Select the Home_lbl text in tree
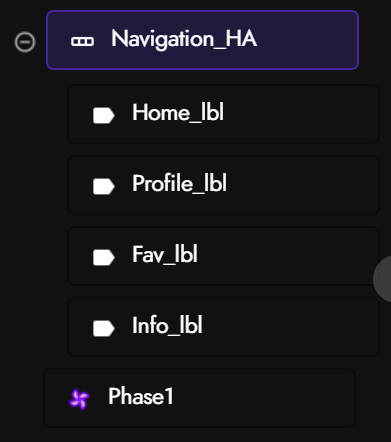The height and width of the screenshot is (442, 391). tap(178, 112)
